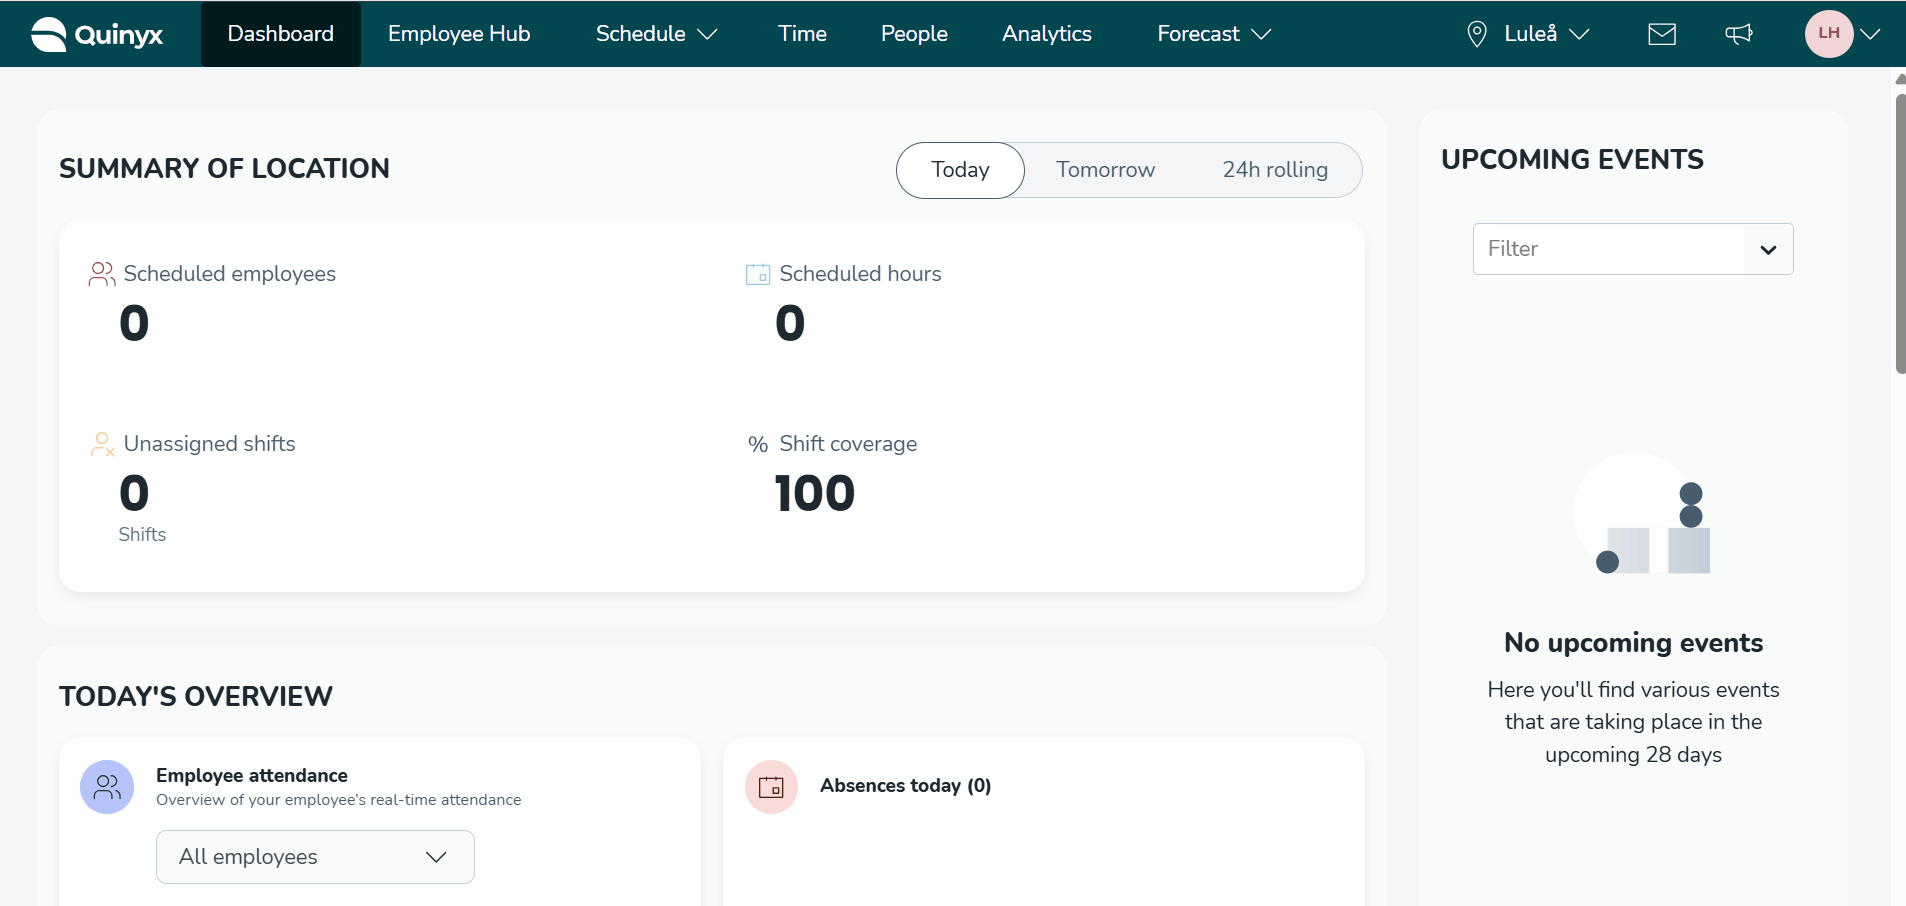Viewport: 1906px width, 906px height.
Task: Expand the All employees dropdown
Action: (x=315, y=857)
